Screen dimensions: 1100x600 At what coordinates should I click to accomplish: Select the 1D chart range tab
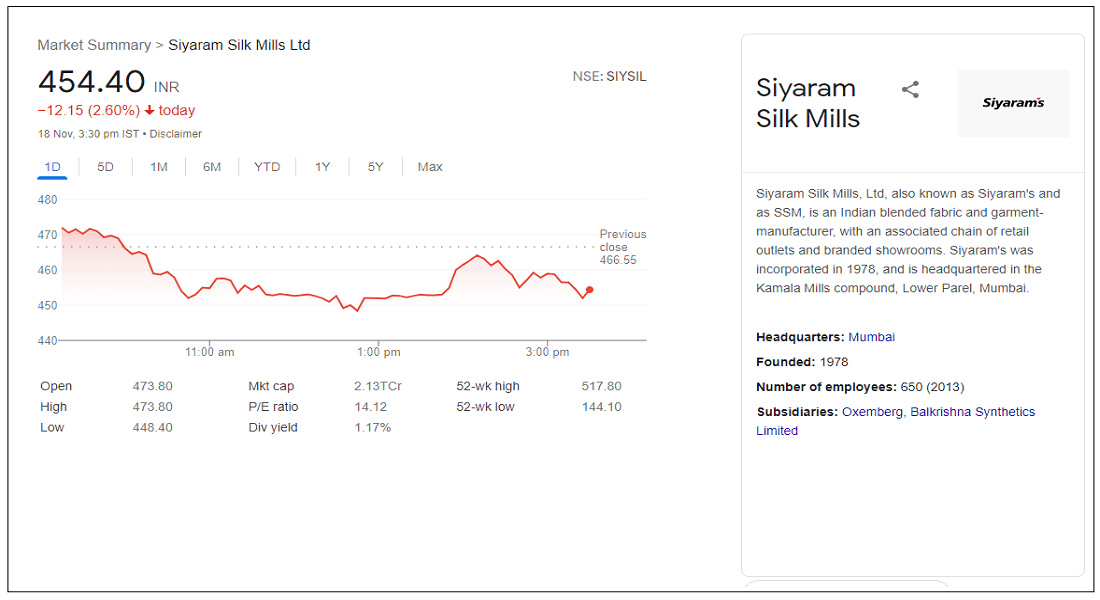click(53, 167)
